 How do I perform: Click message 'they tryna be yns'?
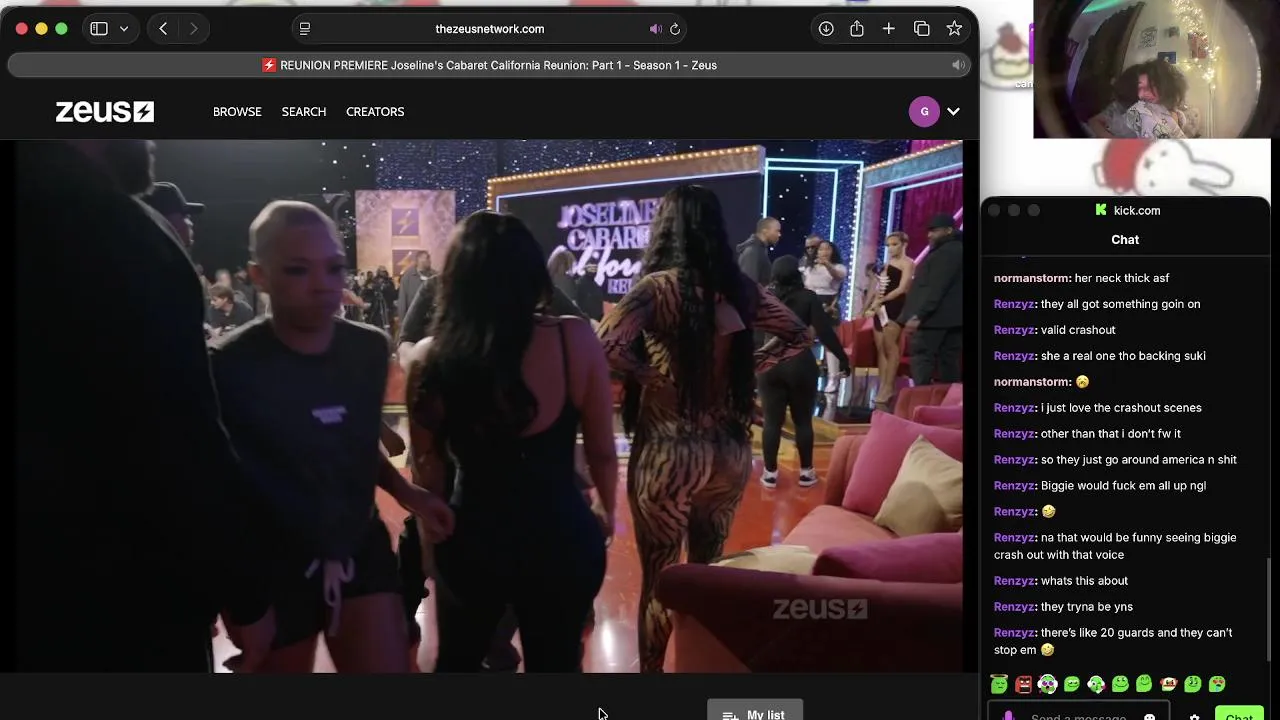tap(1087, 607)
